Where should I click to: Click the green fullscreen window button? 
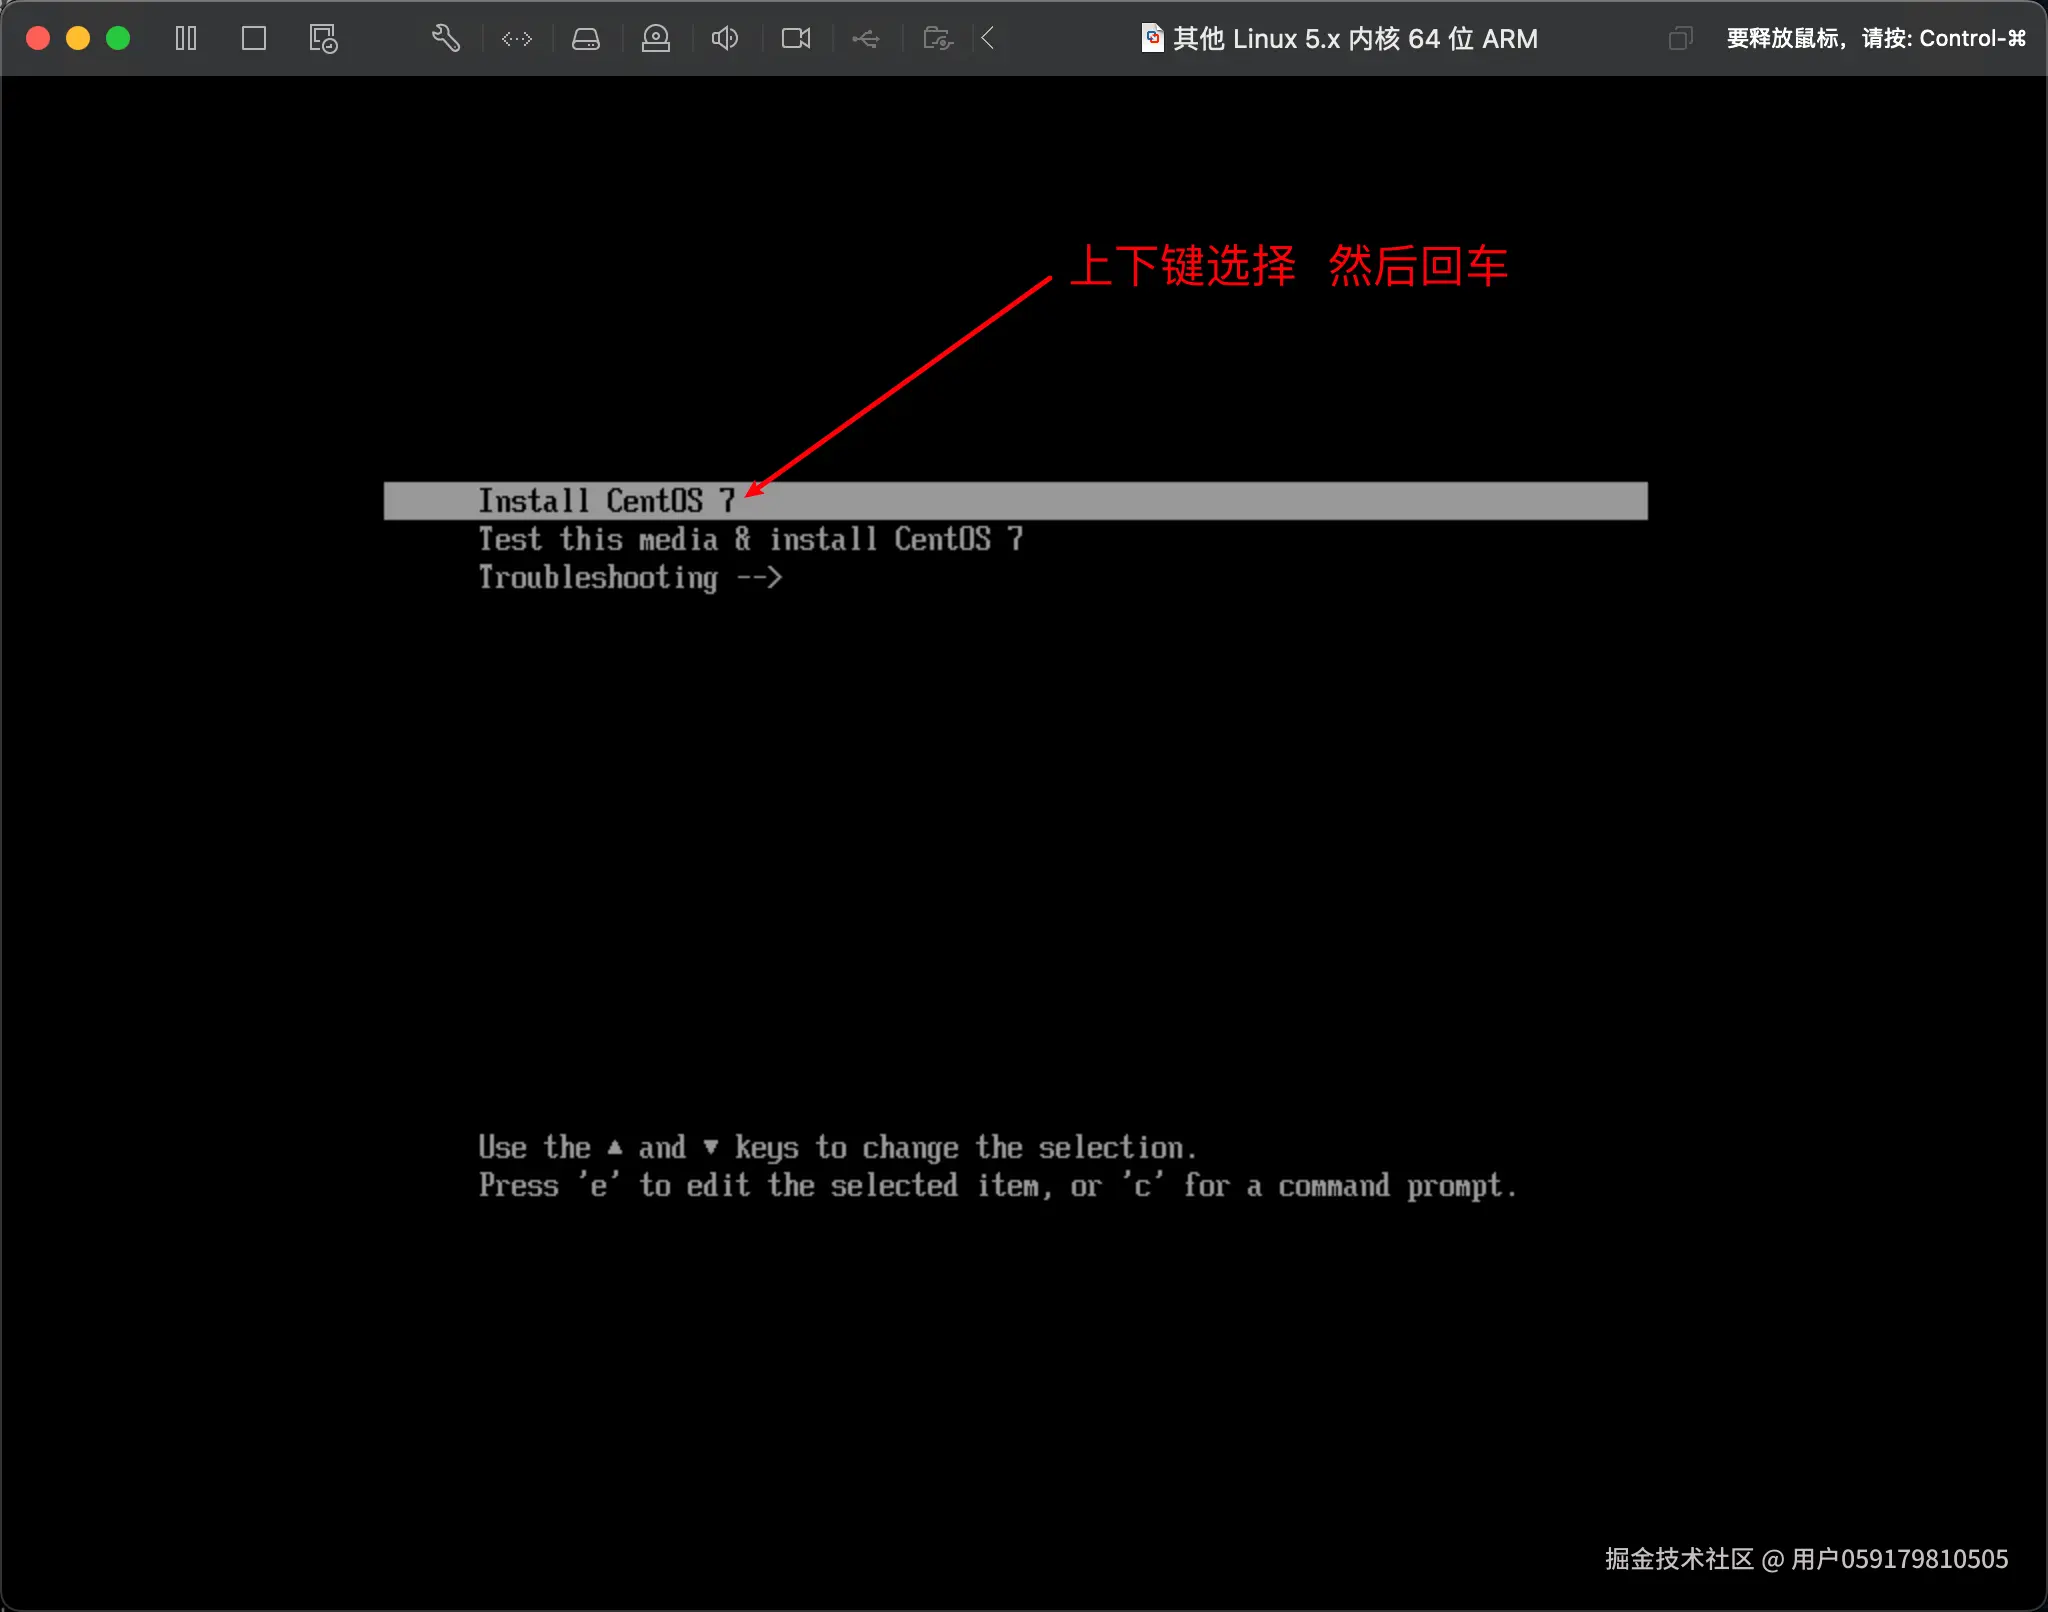pos(118,39)
